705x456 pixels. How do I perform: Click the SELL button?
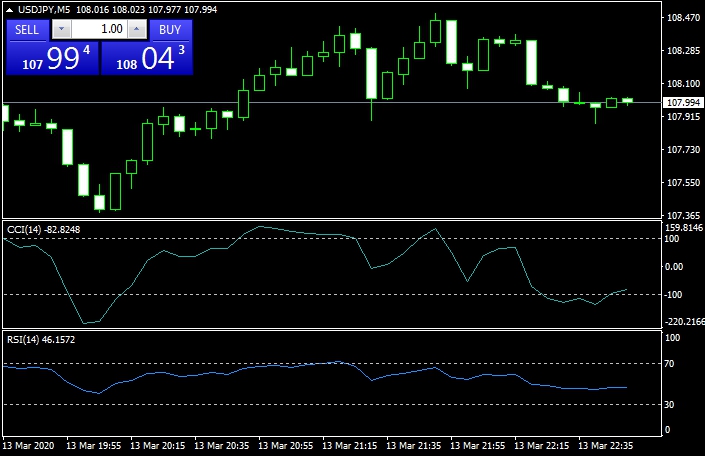pos(27,30)
